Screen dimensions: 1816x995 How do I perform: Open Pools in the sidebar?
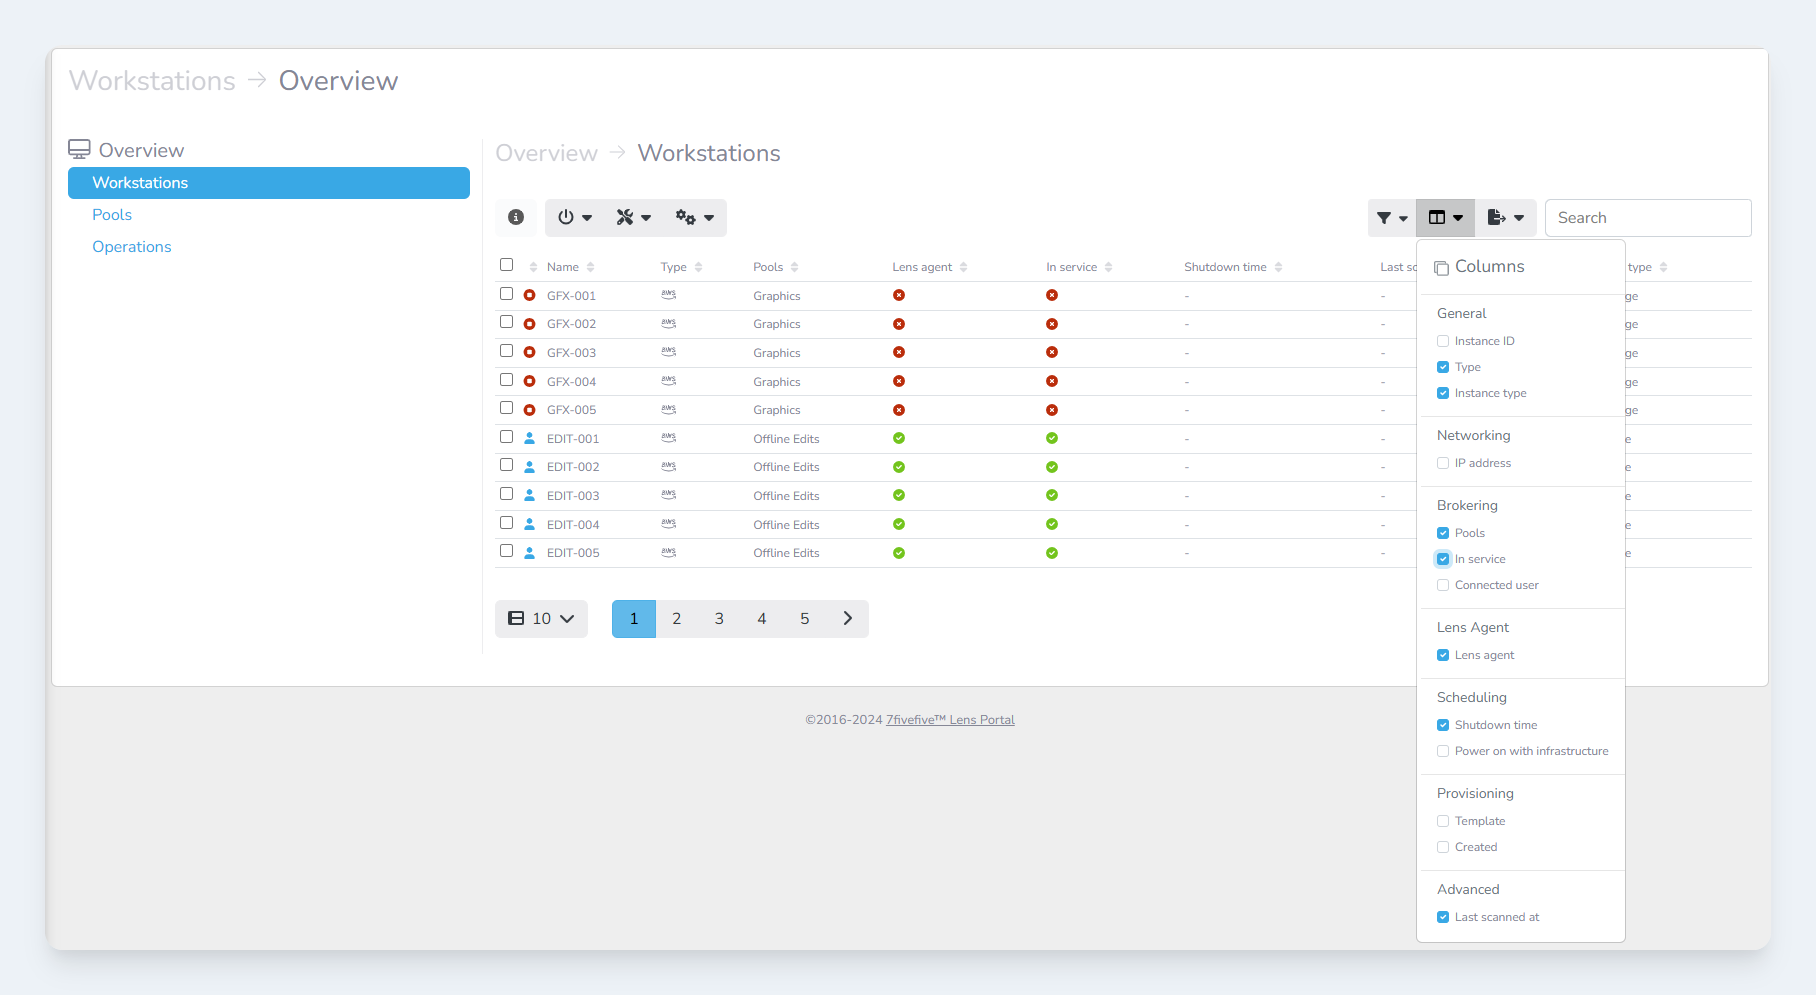[112, 215]
